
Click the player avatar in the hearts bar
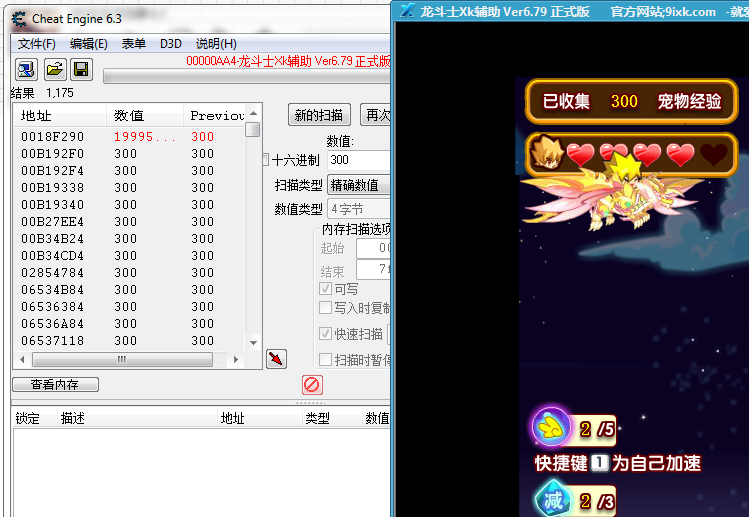click(547, 153)
